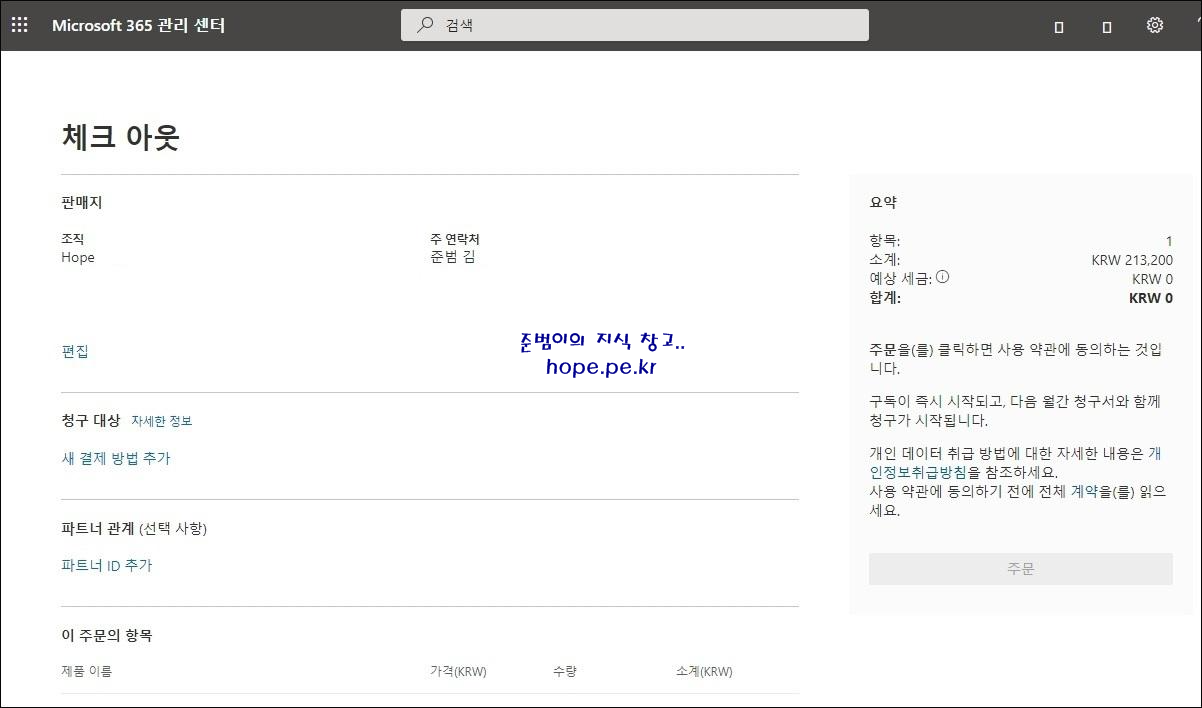Image resolution: width=1202 pixels, height=708 pixels.
Task: Click the 편집 link under 판매지
Action: [75, 352]
